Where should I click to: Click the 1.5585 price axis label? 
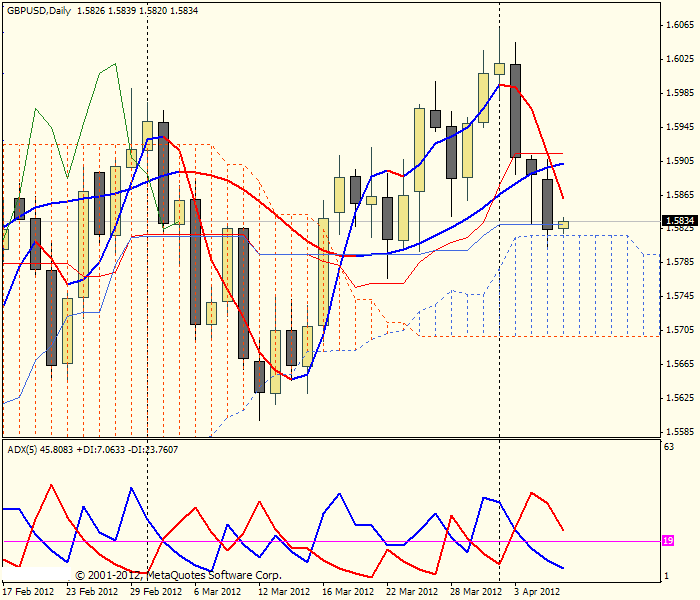pyautogui.click(x=680, y=432)
